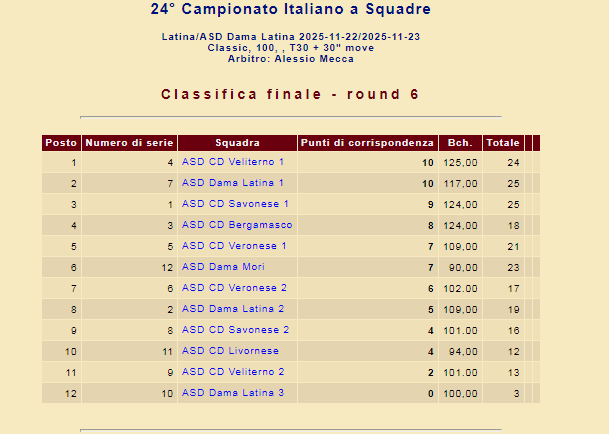Select the ASD CD Savonese 2 link
This screenshot has width=609, height=434.
(x=235, y=330)
